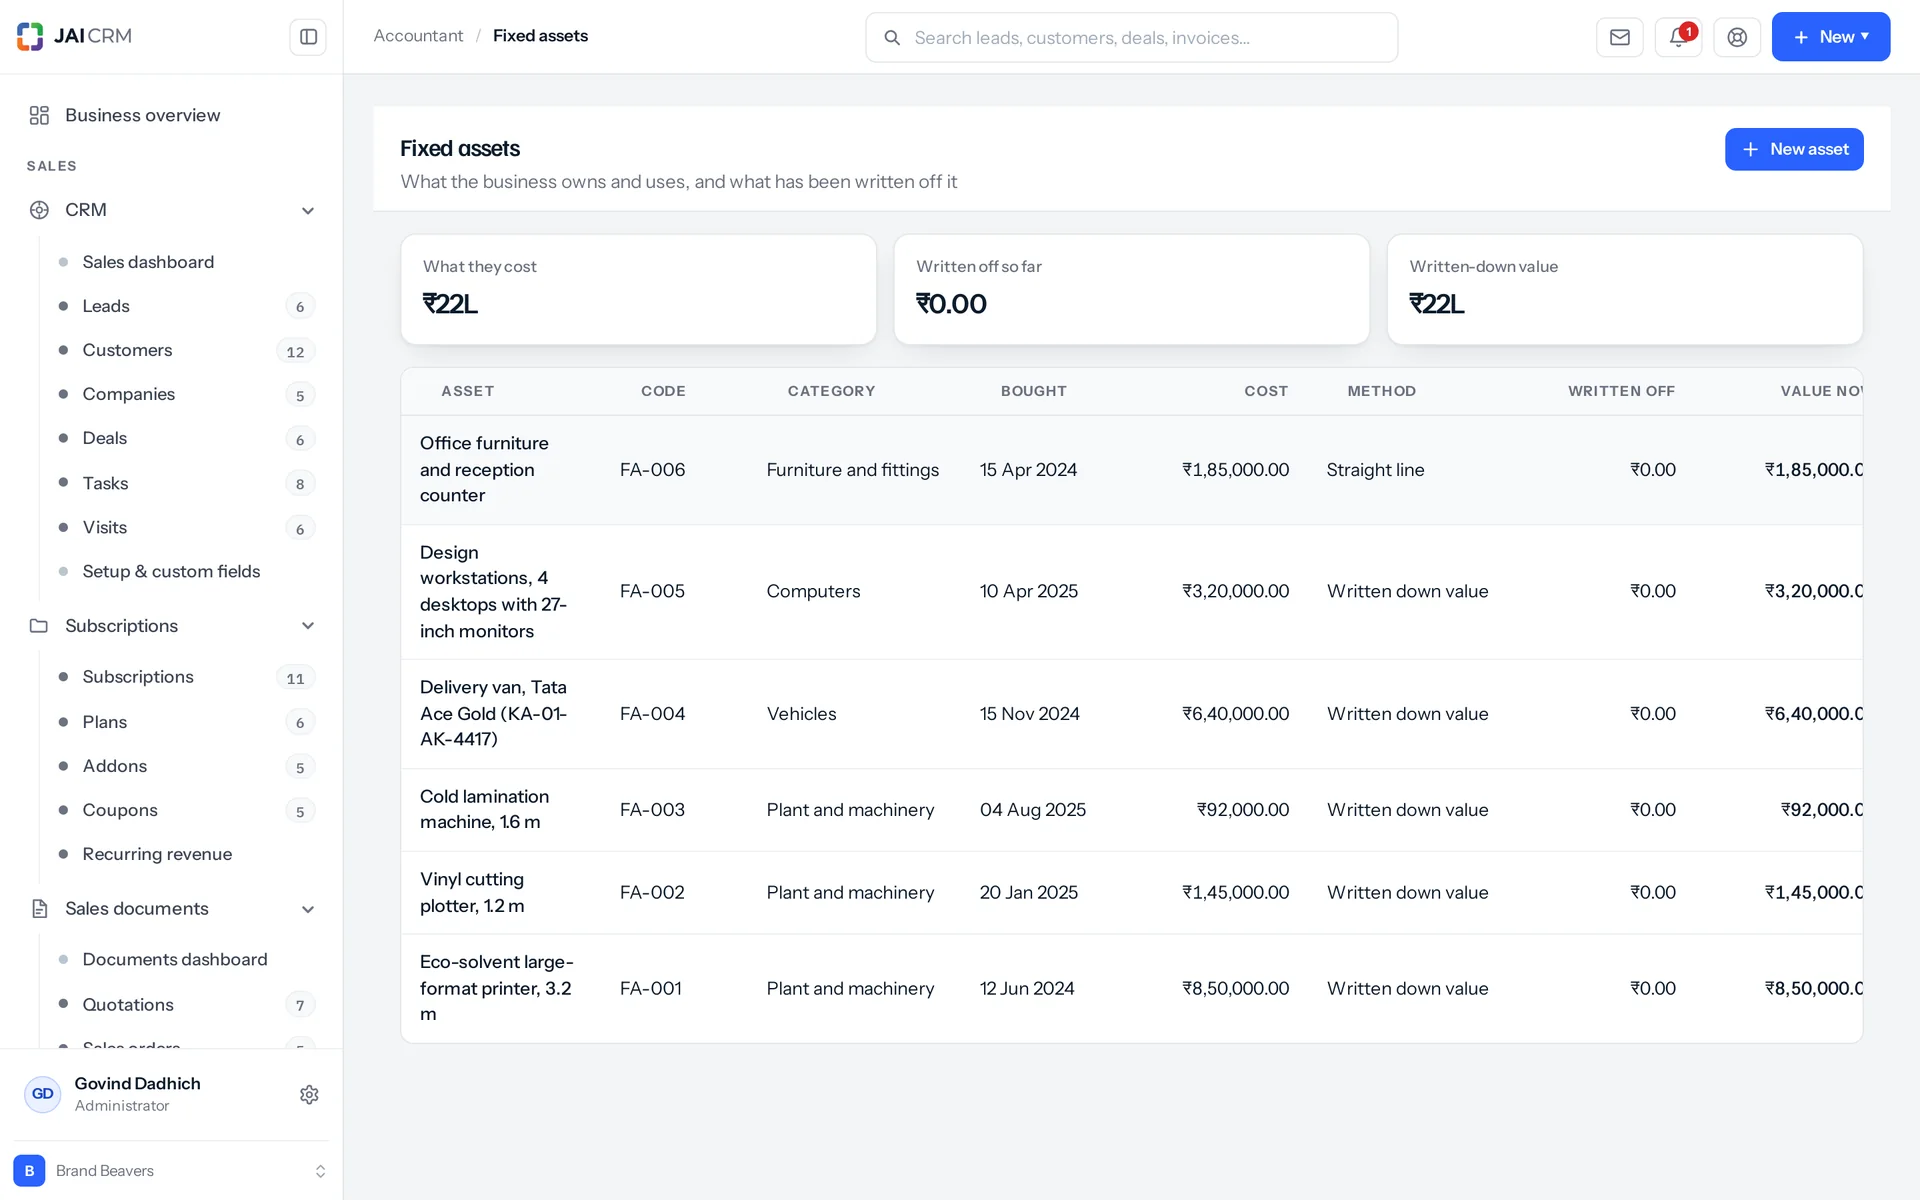Open the mail inbox icon
Image resolution: width=1920 pixels, height=1200 pixels.
click(x=1619, y=37)
